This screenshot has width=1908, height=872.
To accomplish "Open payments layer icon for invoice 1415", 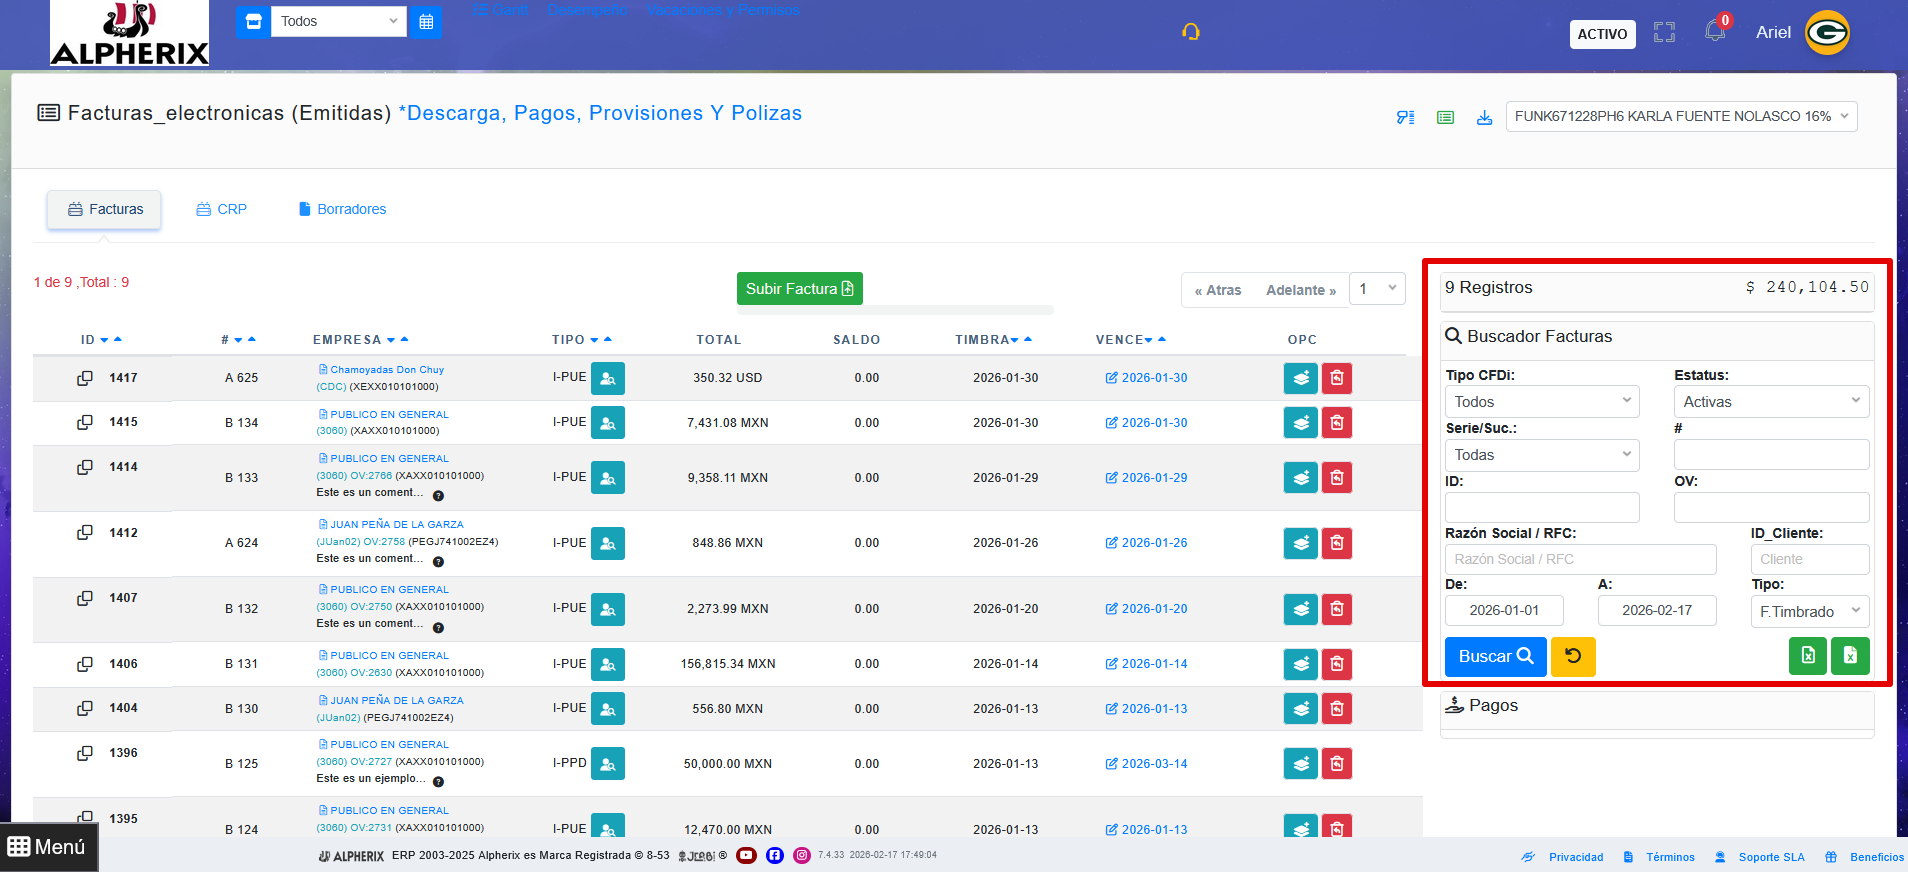I will click(x=1300, y=423).
